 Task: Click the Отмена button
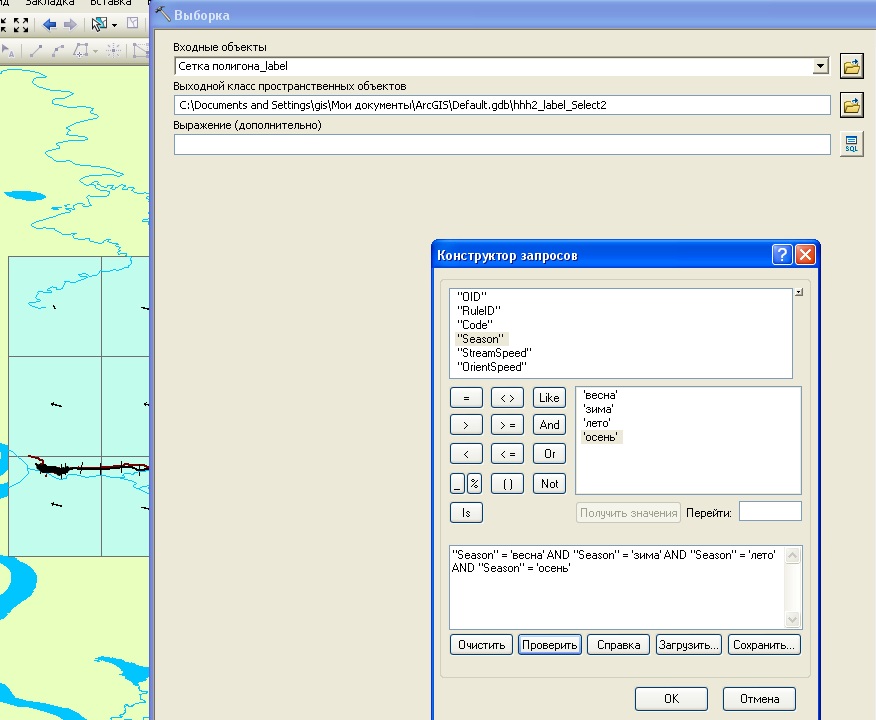[759, 699]
